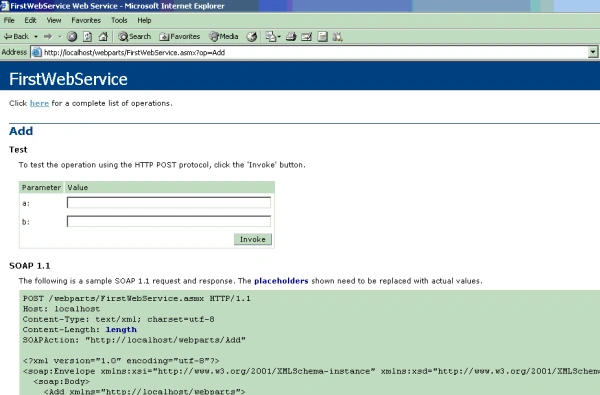The image size is (600, 395).
Task: Go to the home page icon
Action: click(x=103, y=36)
